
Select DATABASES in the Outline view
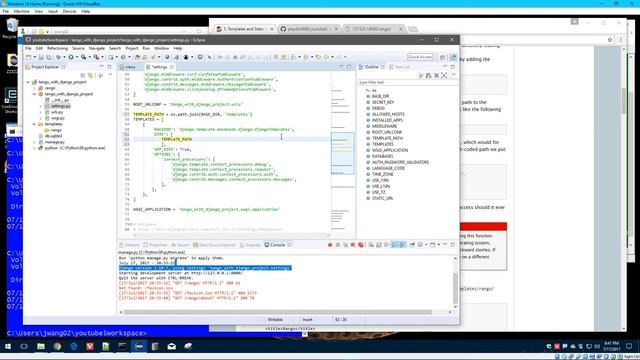pos(382,156)
